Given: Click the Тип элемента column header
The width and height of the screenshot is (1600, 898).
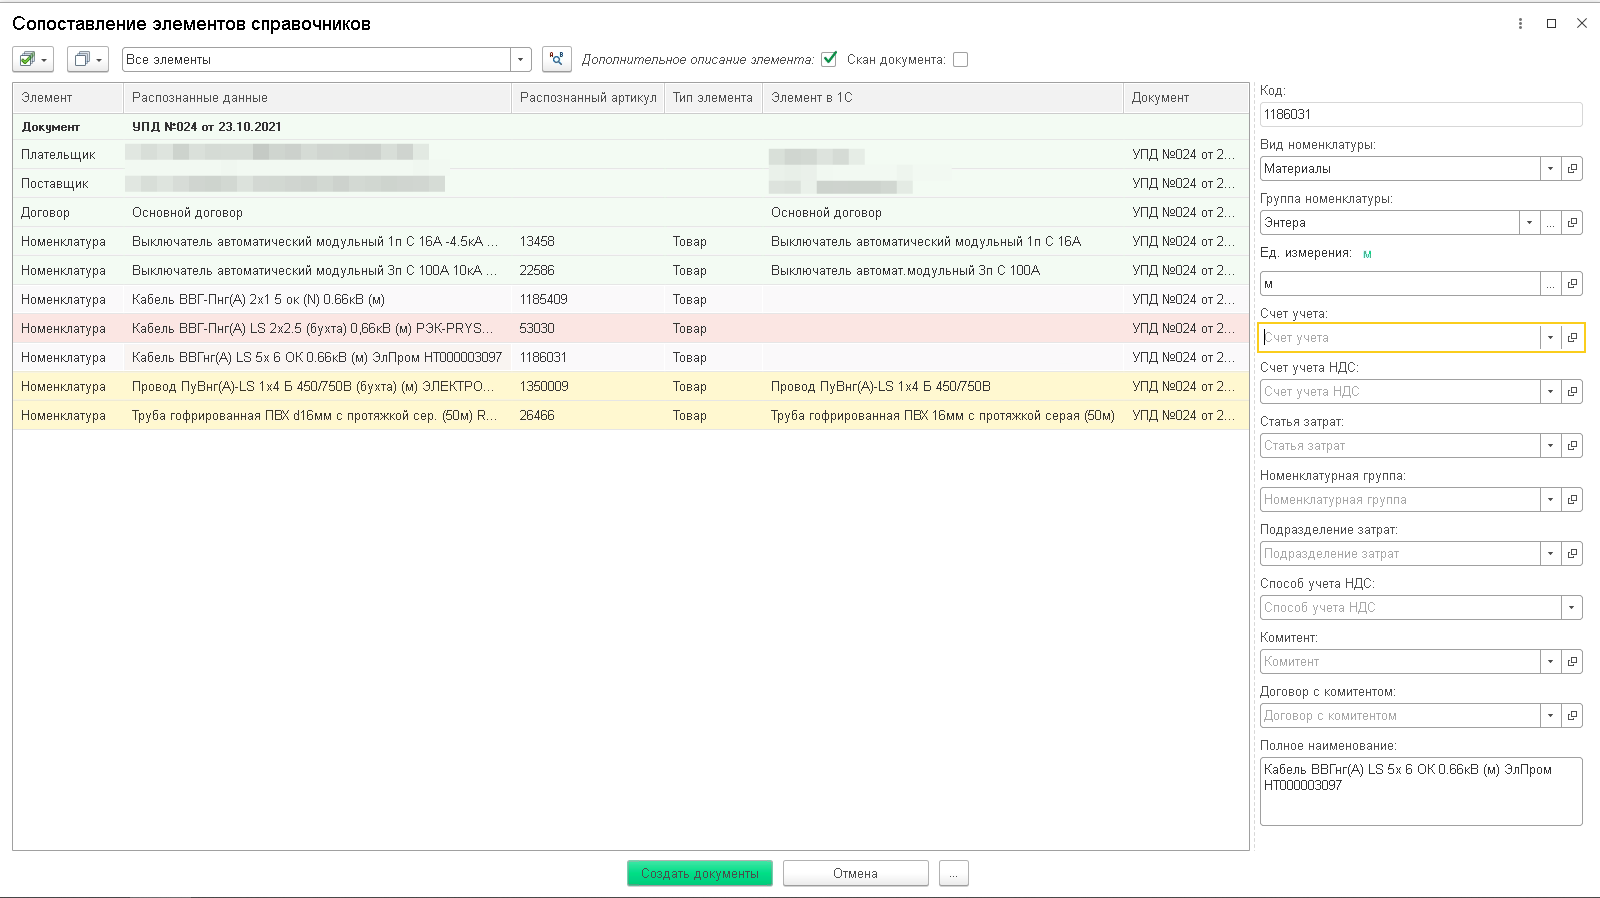Looking at the screenshot, I should pos(713,98).
